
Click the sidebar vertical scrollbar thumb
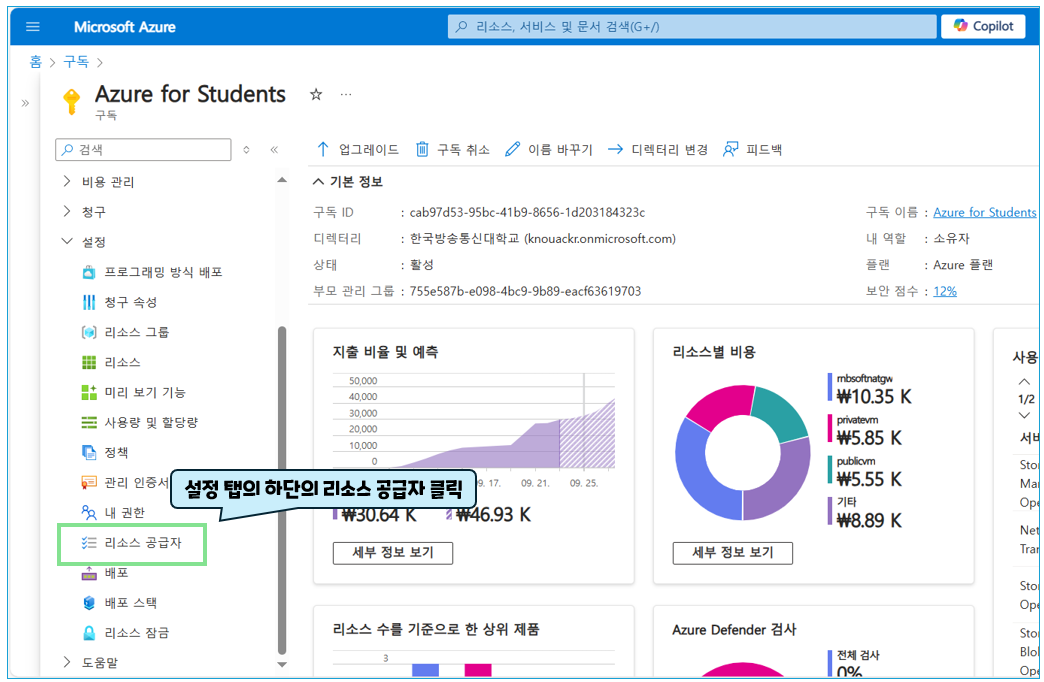tap(282, 490)
